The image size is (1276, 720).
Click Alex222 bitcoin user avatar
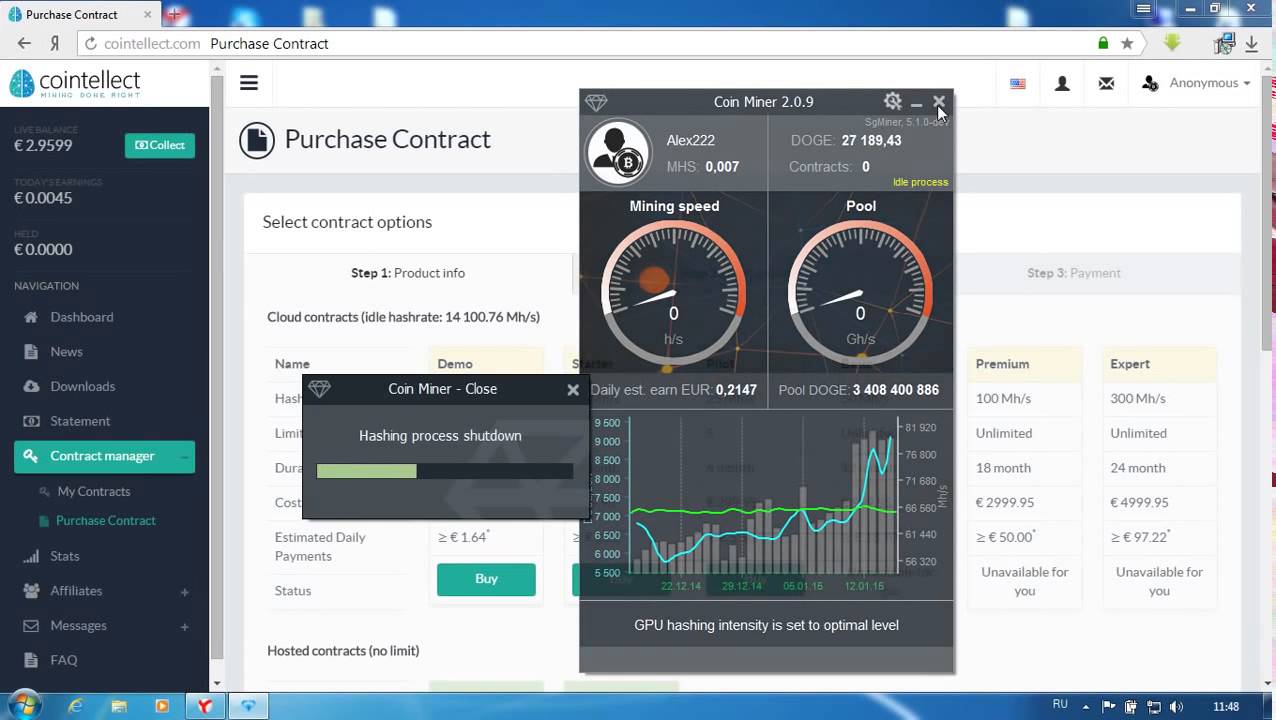tap(618, 153)
